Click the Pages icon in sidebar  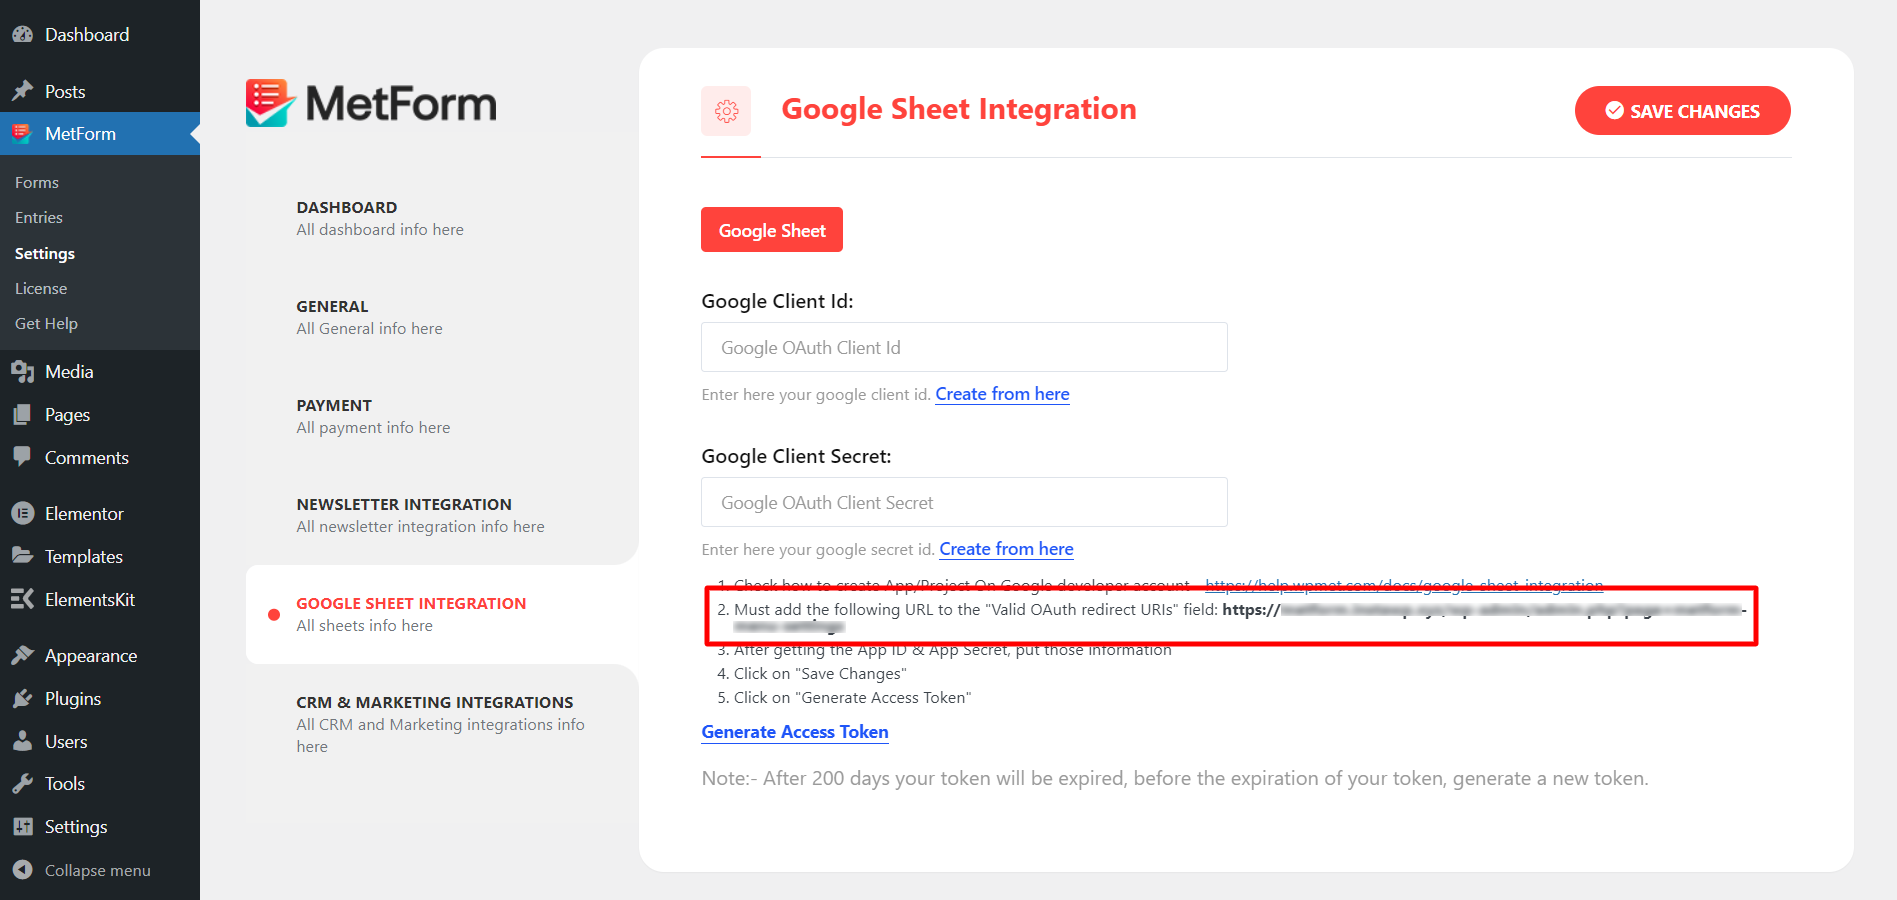tap(22, 414)
